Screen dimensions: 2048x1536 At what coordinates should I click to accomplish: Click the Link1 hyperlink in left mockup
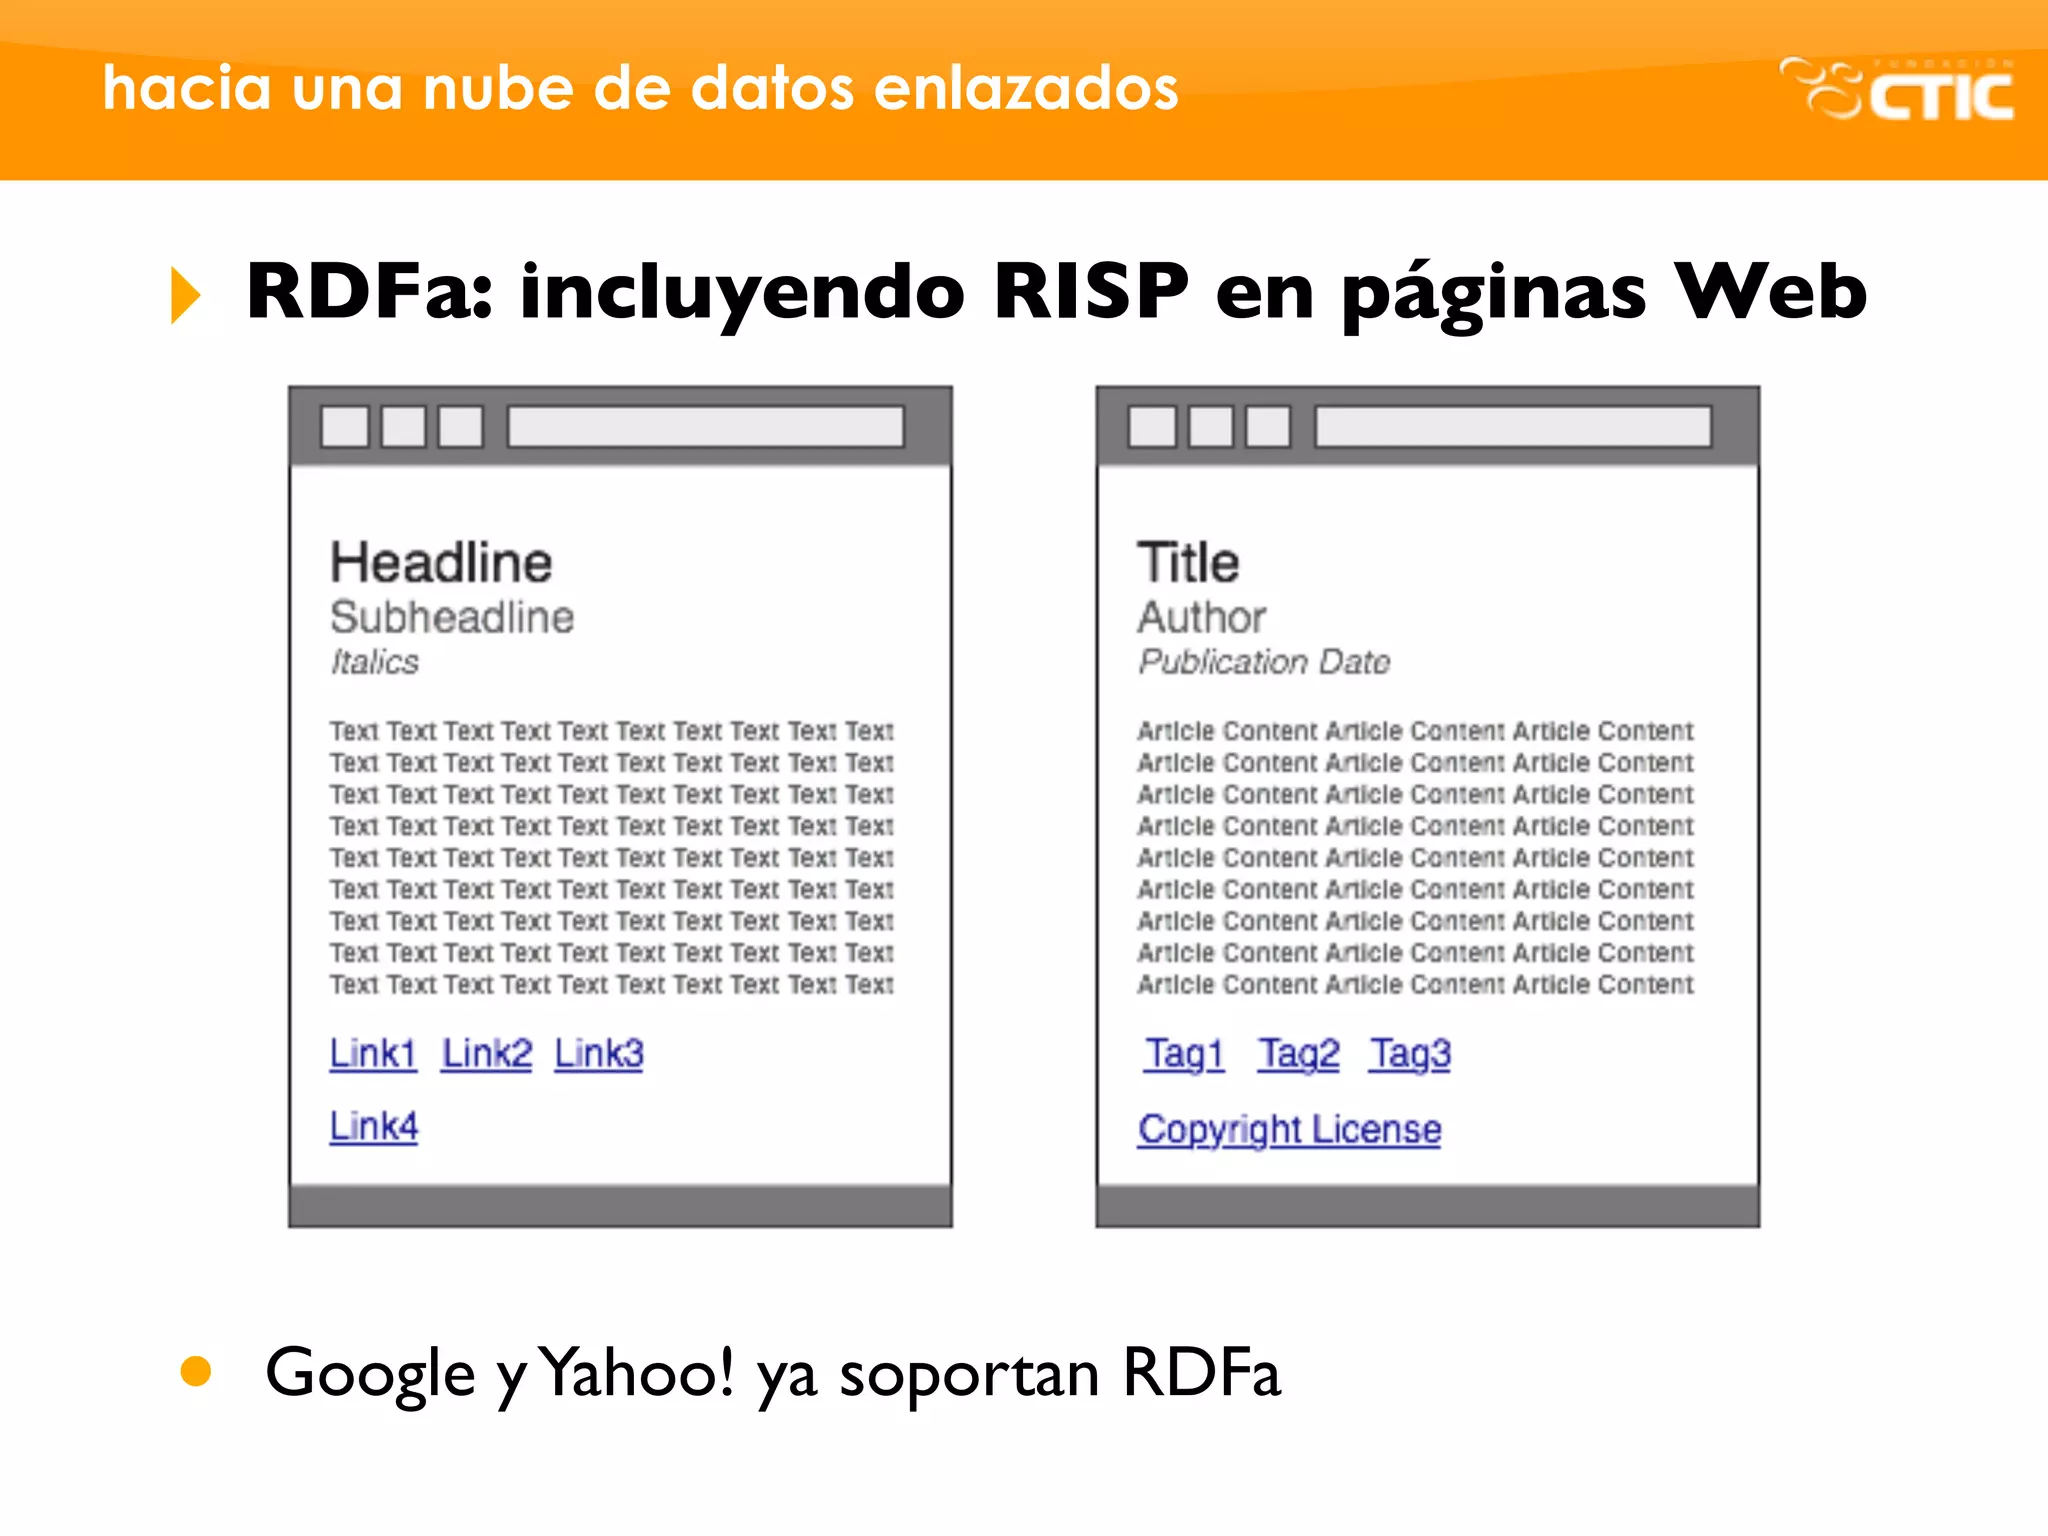click(373, 1054)
